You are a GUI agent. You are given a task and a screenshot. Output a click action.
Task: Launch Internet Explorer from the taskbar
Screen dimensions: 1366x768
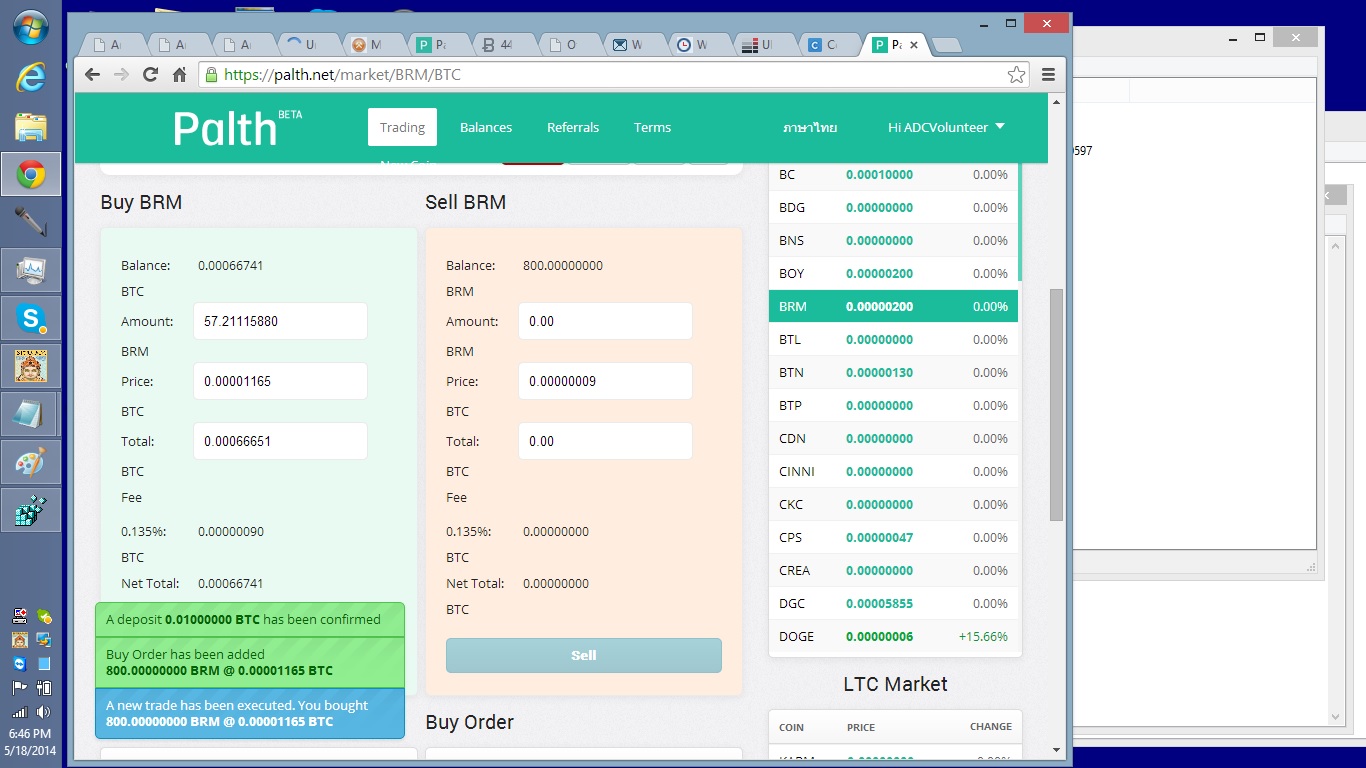click(31, 77)
